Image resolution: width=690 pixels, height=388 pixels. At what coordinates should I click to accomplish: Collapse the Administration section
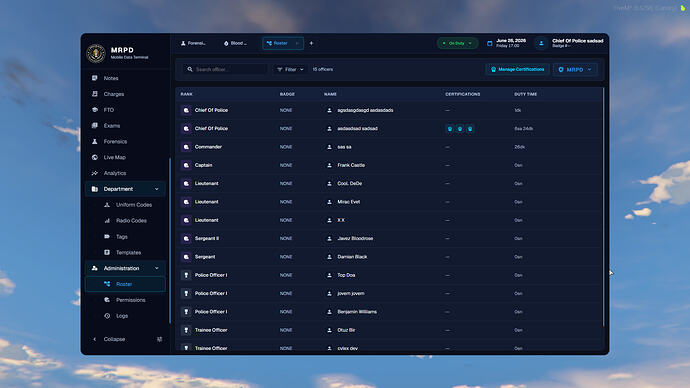(157, 268)
